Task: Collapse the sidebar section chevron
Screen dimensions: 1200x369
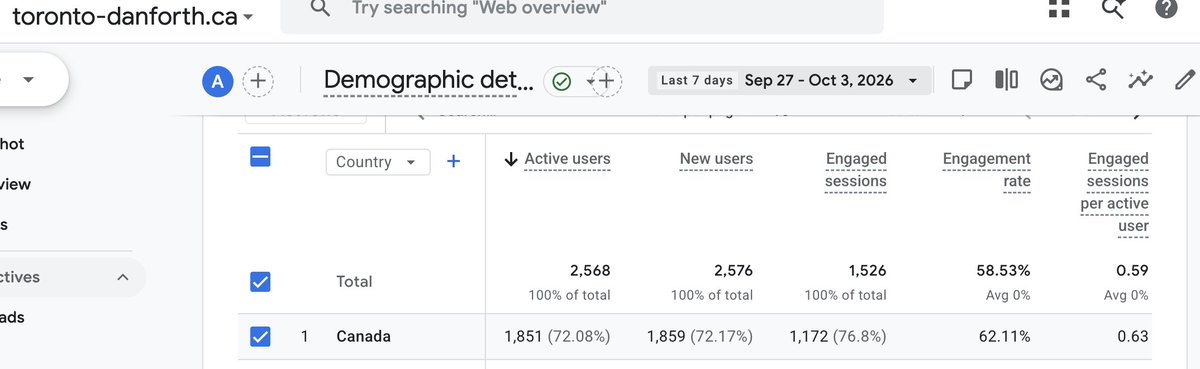Action: [123, 277]
